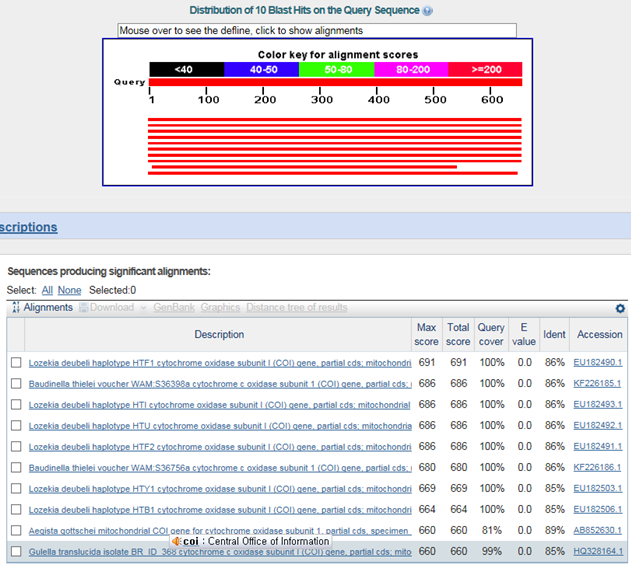This screenshot has height=567, width=631.
Task: Open accession EU182503.1
Action: coord(598,488)
